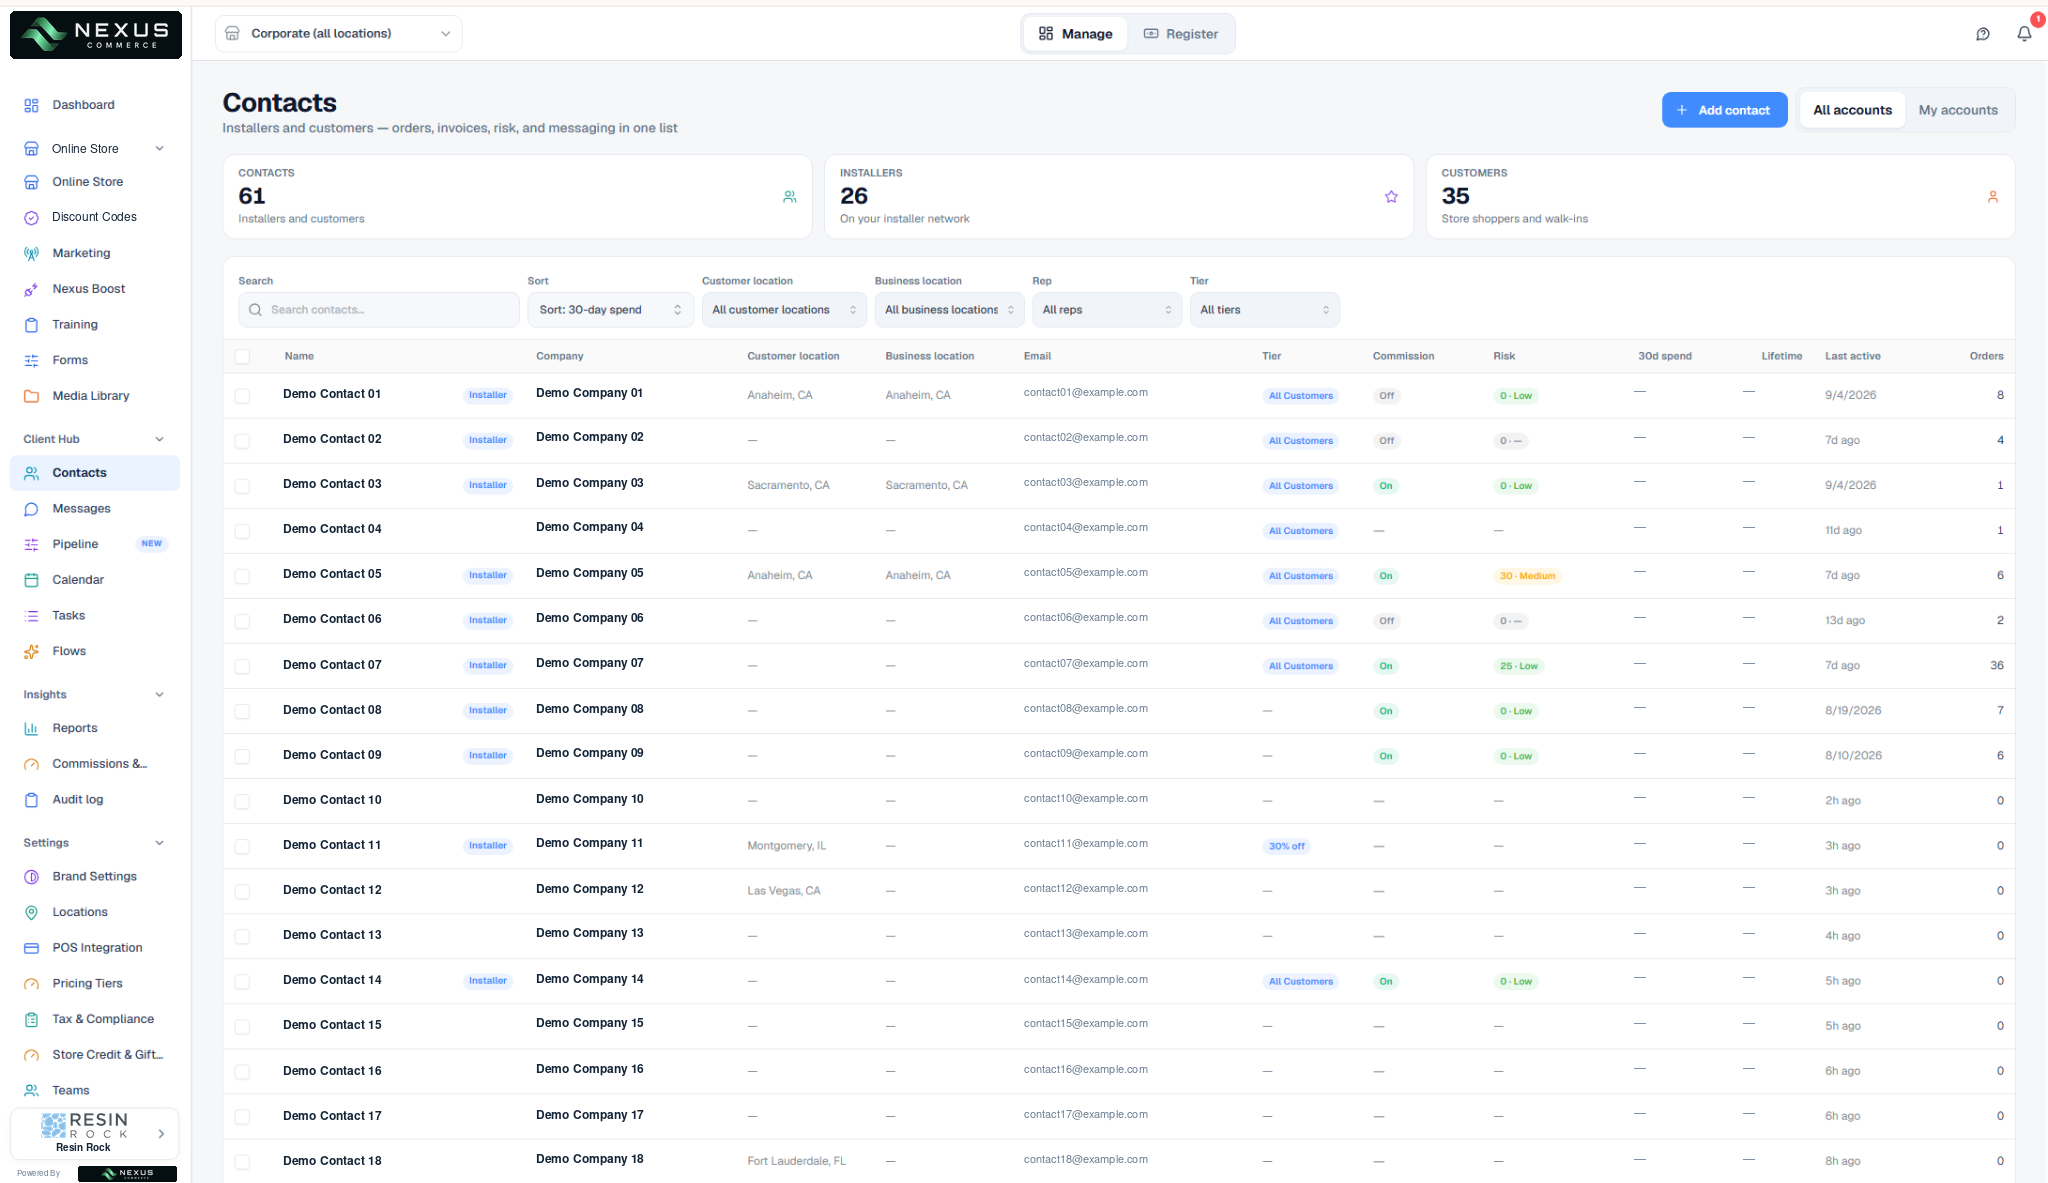This screenshot has width=2048, height=1183.
Task: Sort by the Last active column header
Action: pyautogui.click(x=1852, y=356)
